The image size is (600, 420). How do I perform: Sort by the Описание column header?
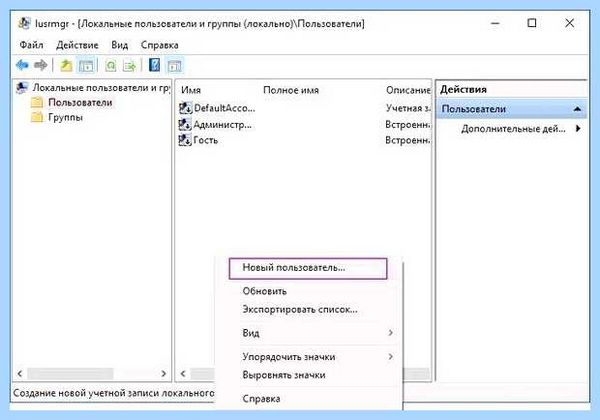point(408,90)
